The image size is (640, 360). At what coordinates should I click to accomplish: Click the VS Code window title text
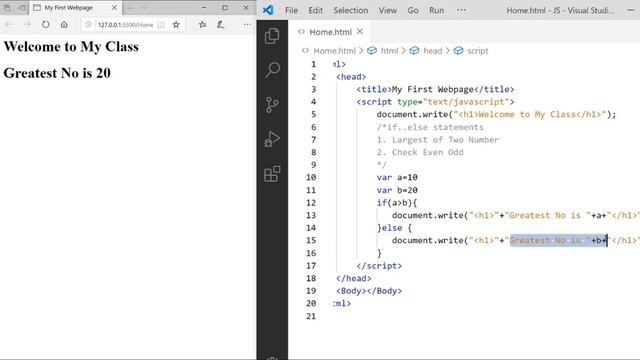click(560, 10)
